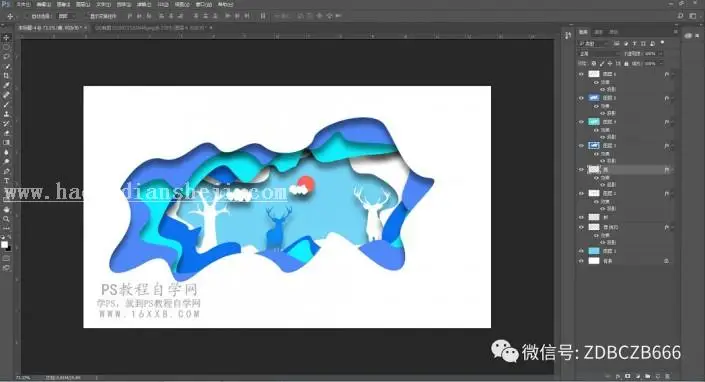Click the add layer style fx button
Screen dimensions: 705x382
coord(618,376)
